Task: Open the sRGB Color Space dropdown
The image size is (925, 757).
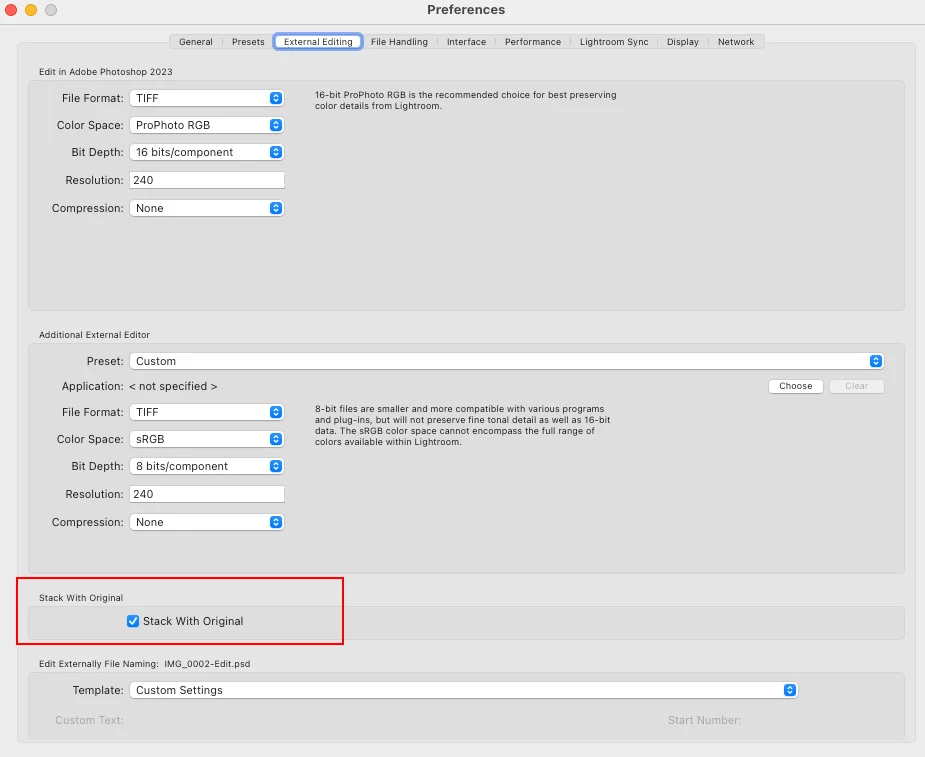Action: point(206,439)
